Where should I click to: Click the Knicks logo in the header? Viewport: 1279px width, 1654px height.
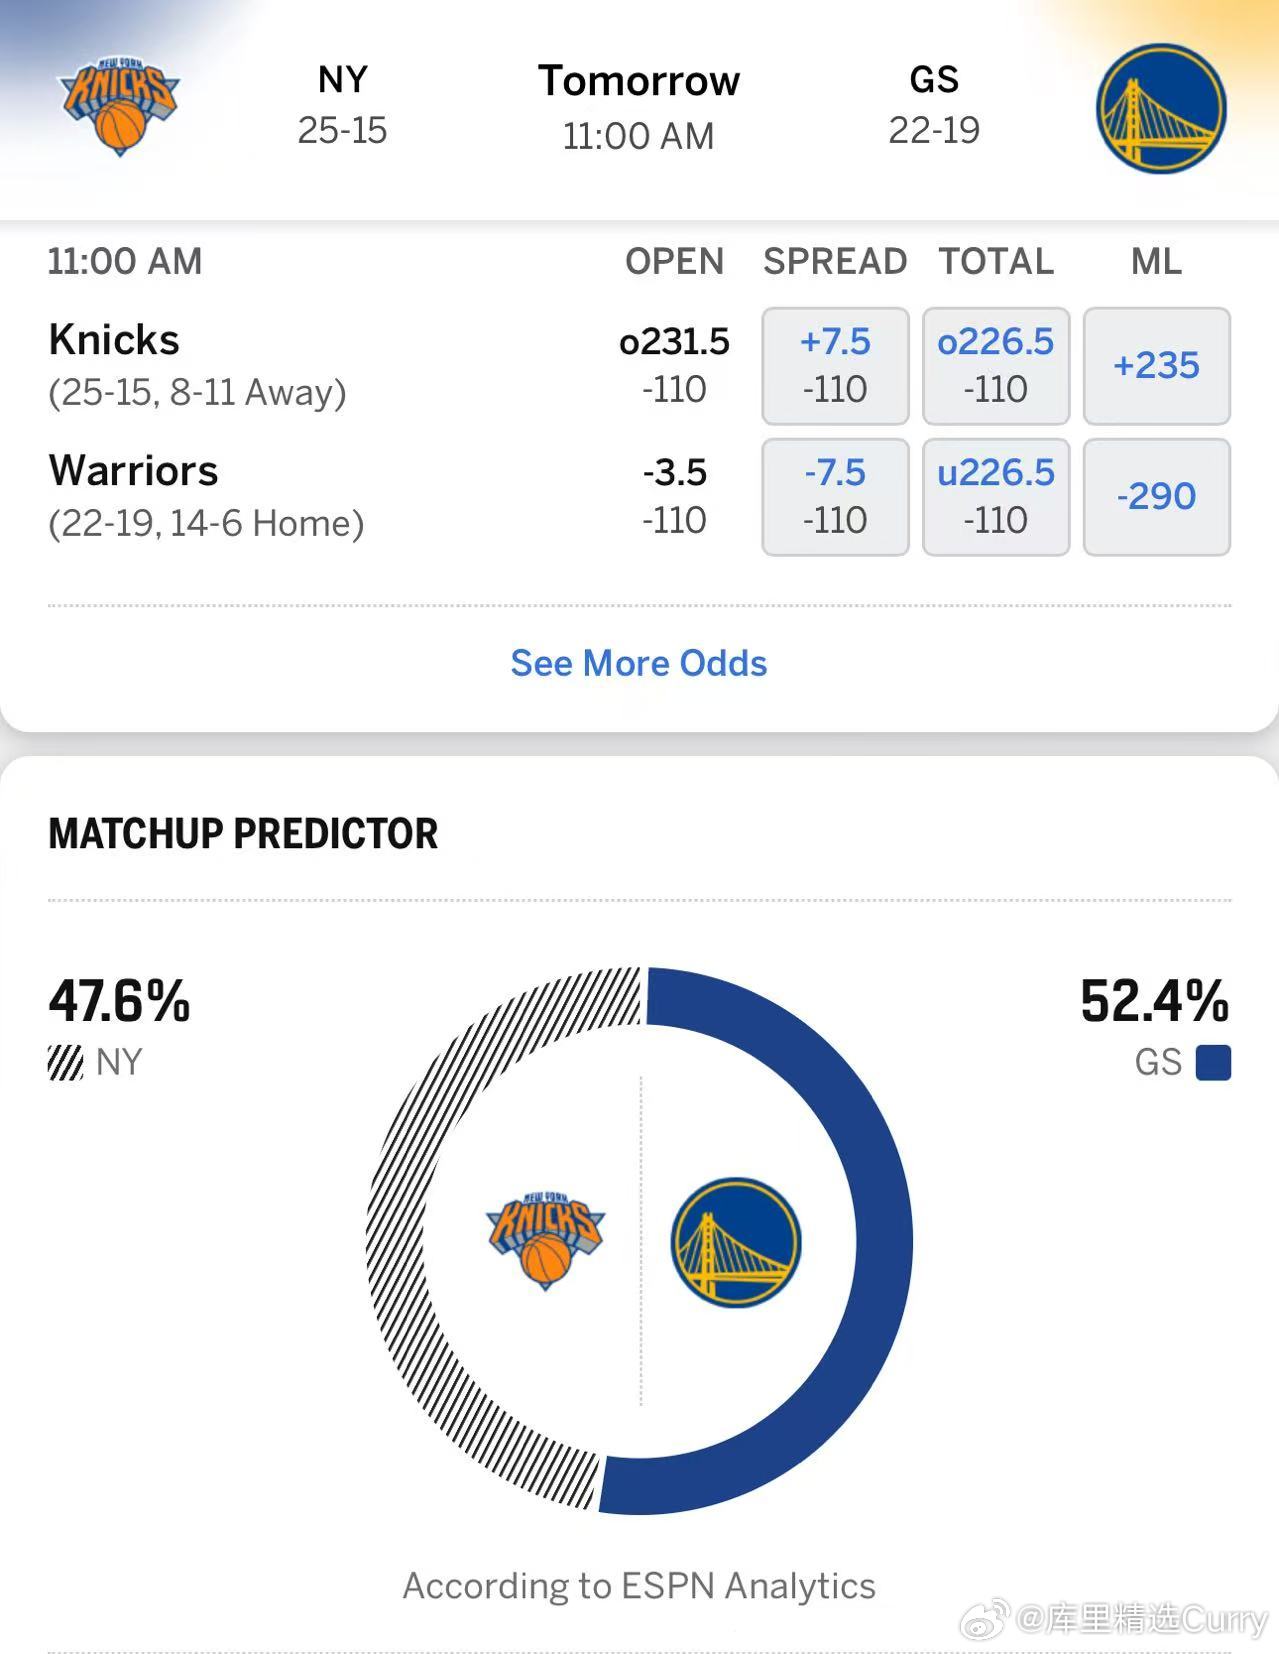coord(120,106)
